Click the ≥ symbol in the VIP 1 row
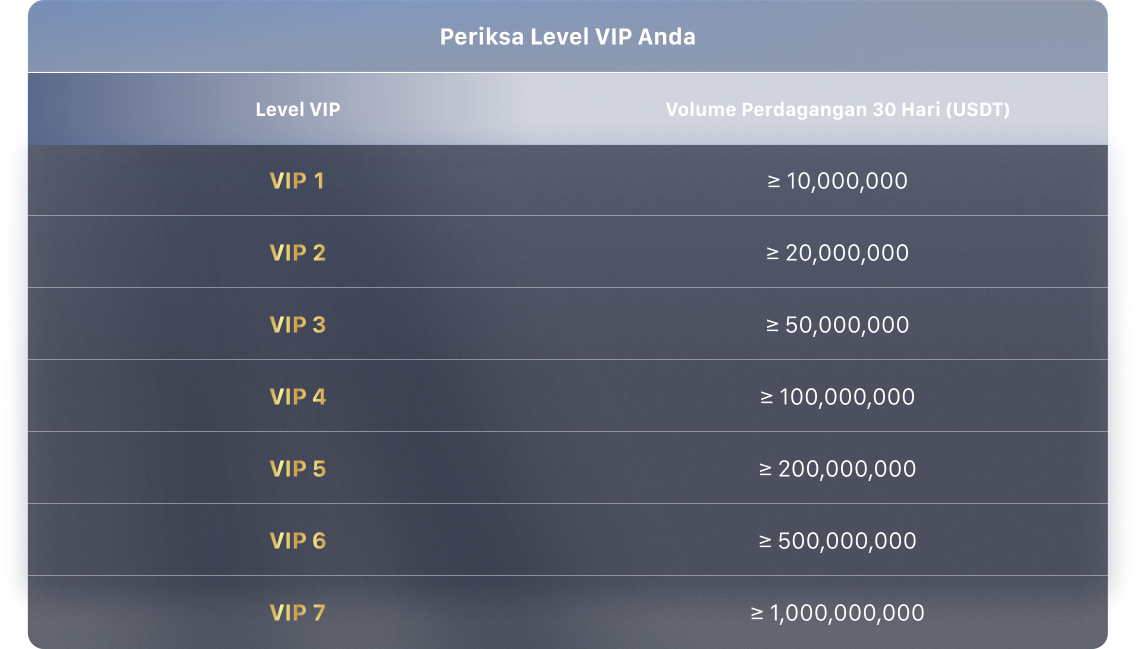This screenshot has height=649, width=1136. (773, 182)
